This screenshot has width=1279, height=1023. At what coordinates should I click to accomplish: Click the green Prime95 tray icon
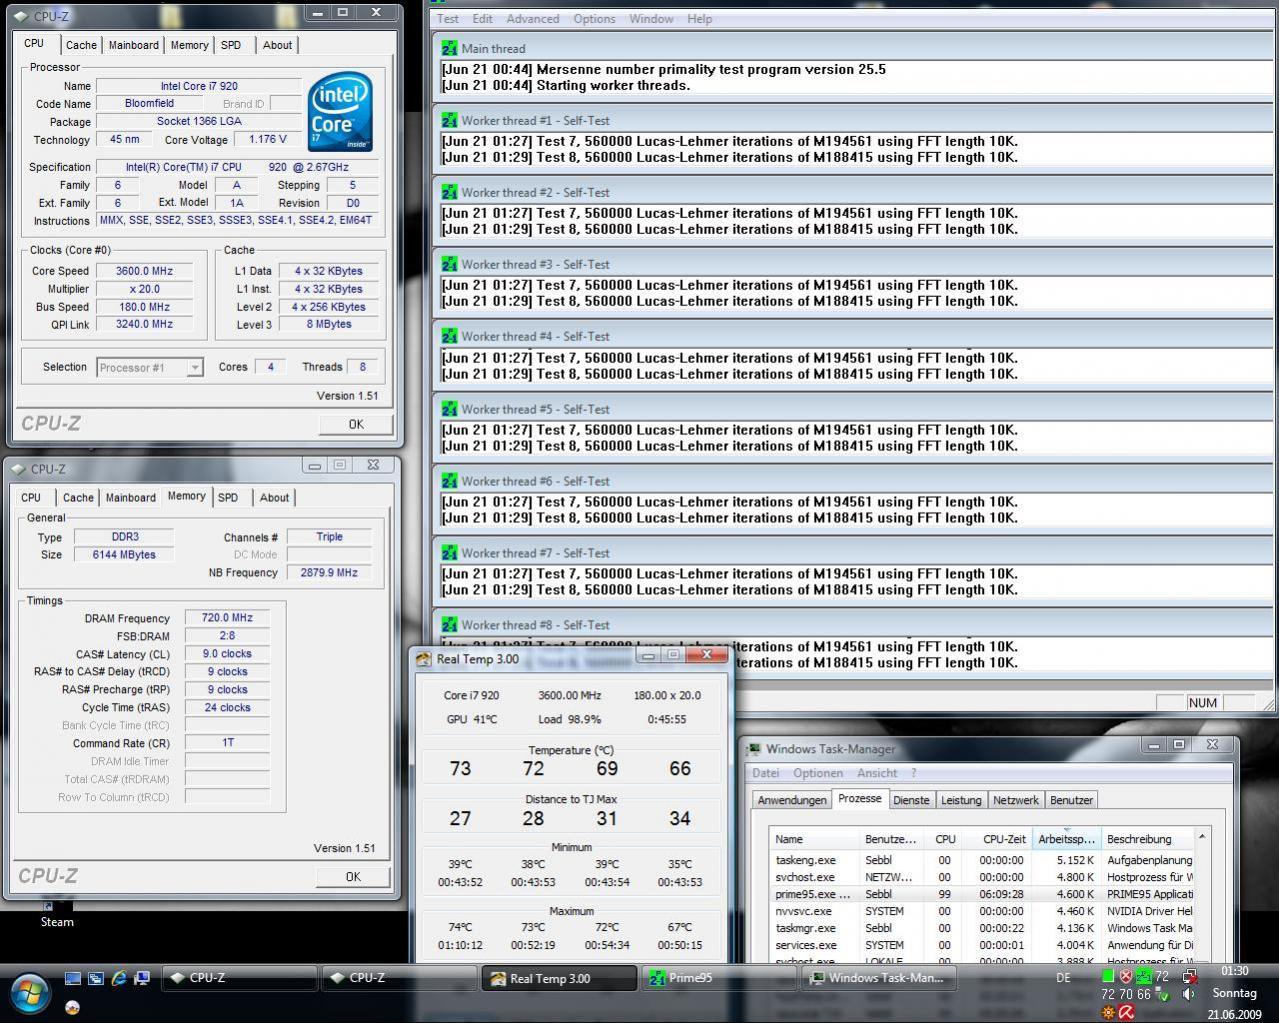tap(1144, 976)
